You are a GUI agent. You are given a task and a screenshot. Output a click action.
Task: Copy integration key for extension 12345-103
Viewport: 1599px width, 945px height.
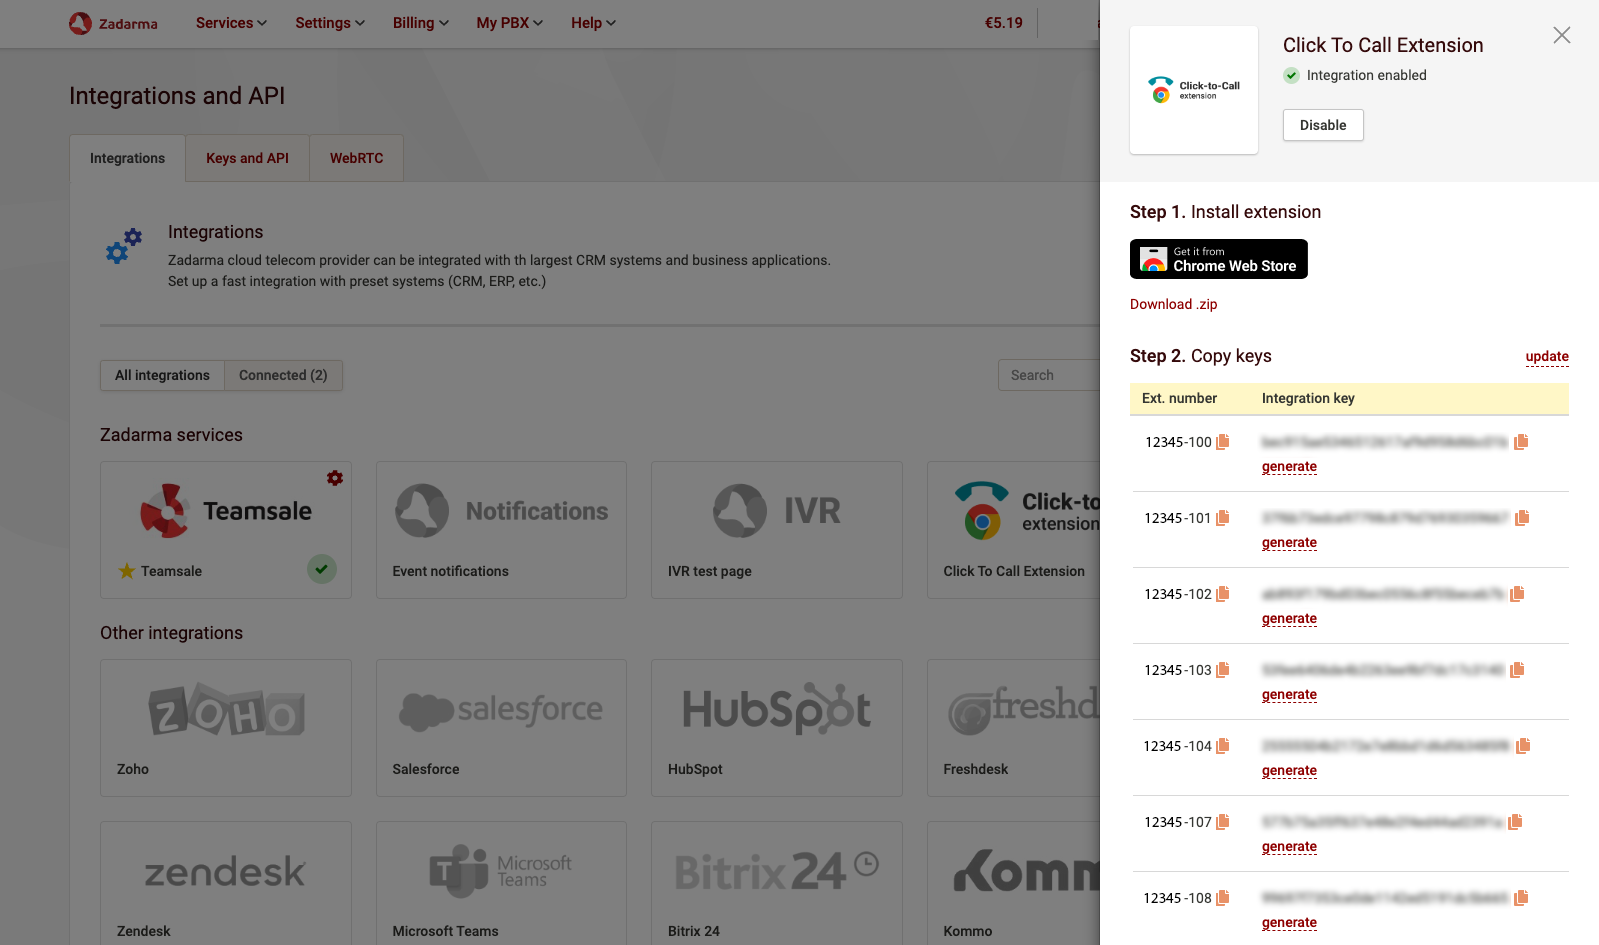(1517, 670)
